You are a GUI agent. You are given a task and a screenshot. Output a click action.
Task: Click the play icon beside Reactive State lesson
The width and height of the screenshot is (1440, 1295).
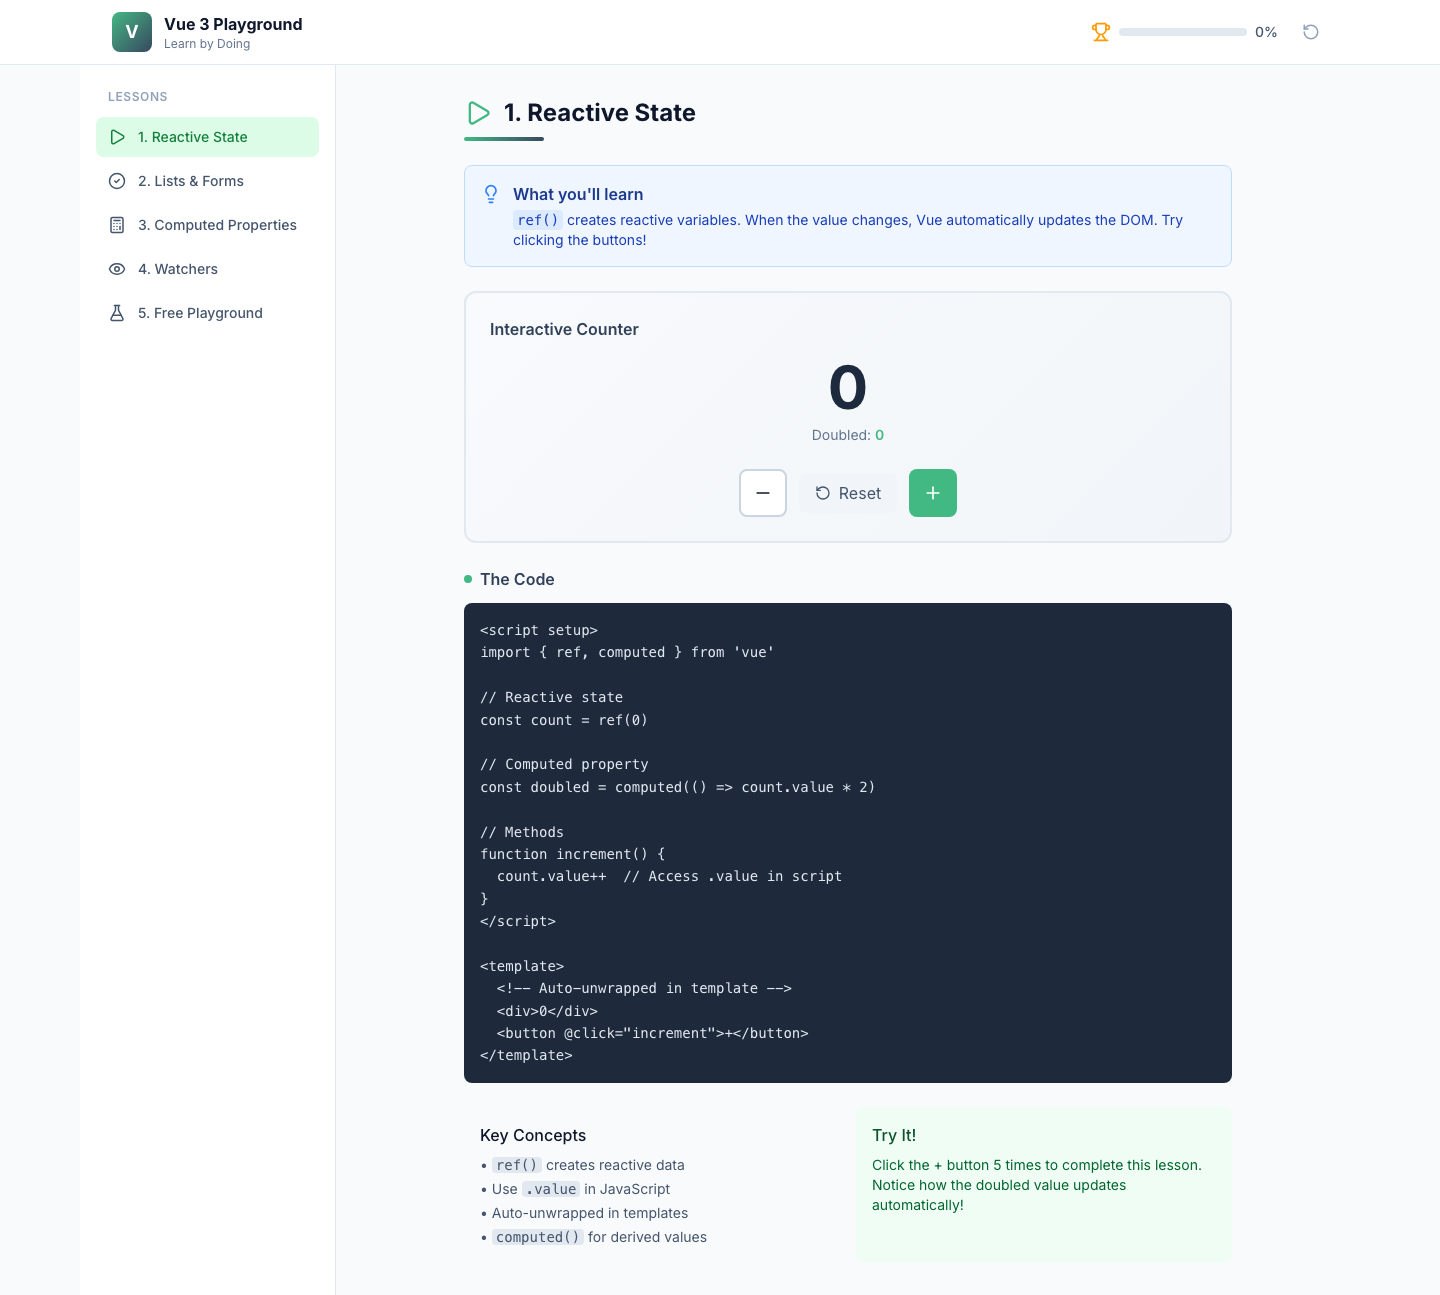(117, 137)
